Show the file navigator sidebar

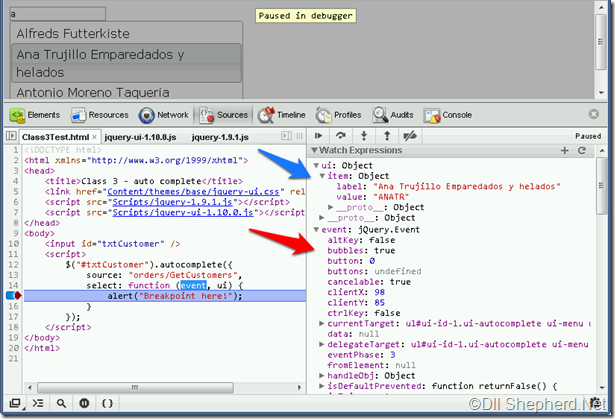(x=11, y=136)
